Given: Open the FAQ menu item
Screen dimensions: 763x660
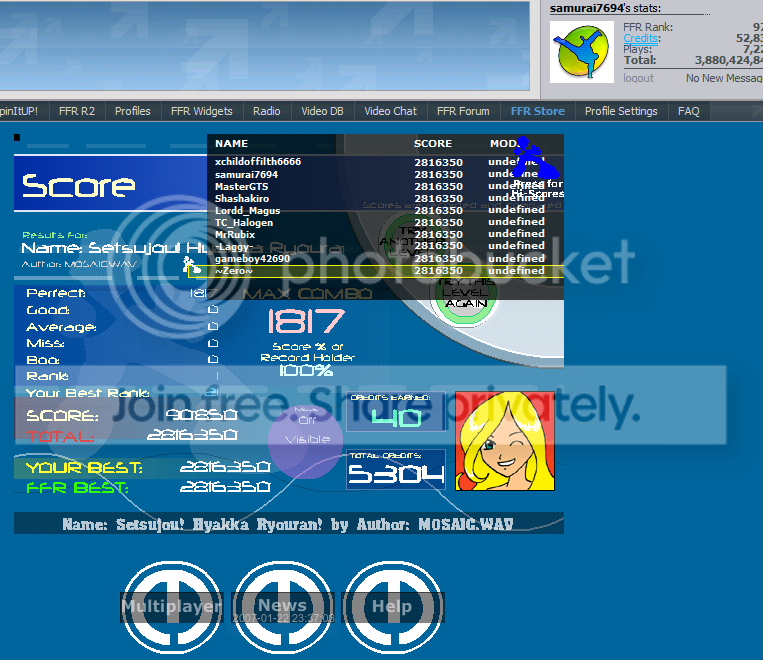Looking at the screenshot, I should click(x=688, y=111).
